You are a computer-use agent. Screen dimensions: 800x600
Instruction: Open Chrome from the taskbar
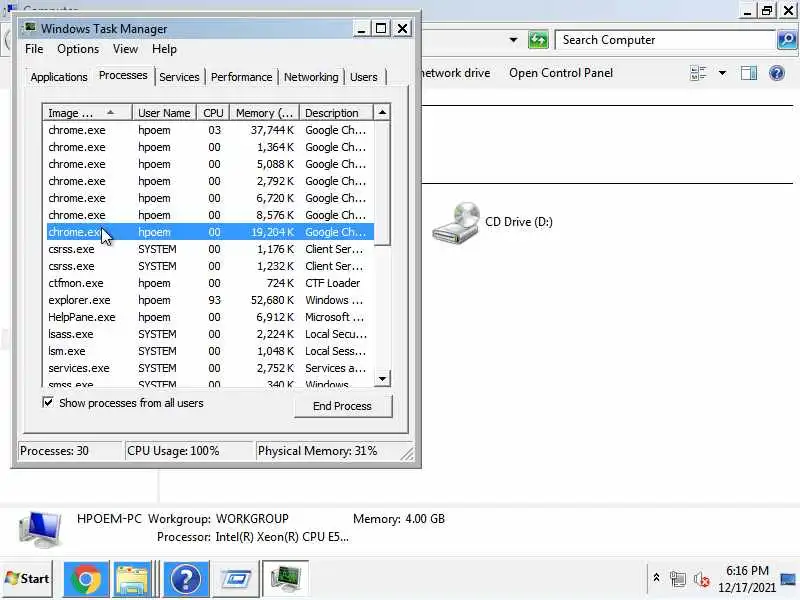click(x=86, y=579)
